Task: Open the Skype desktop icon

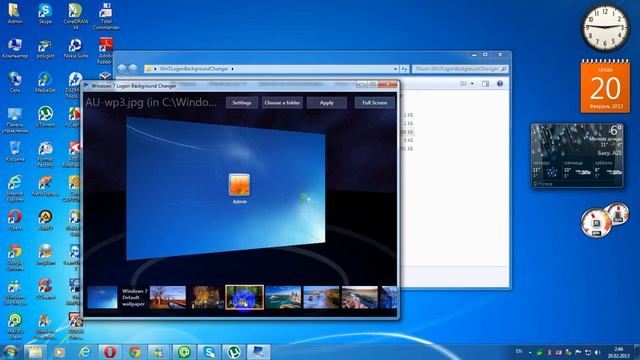Action: (x=45, y=13)
